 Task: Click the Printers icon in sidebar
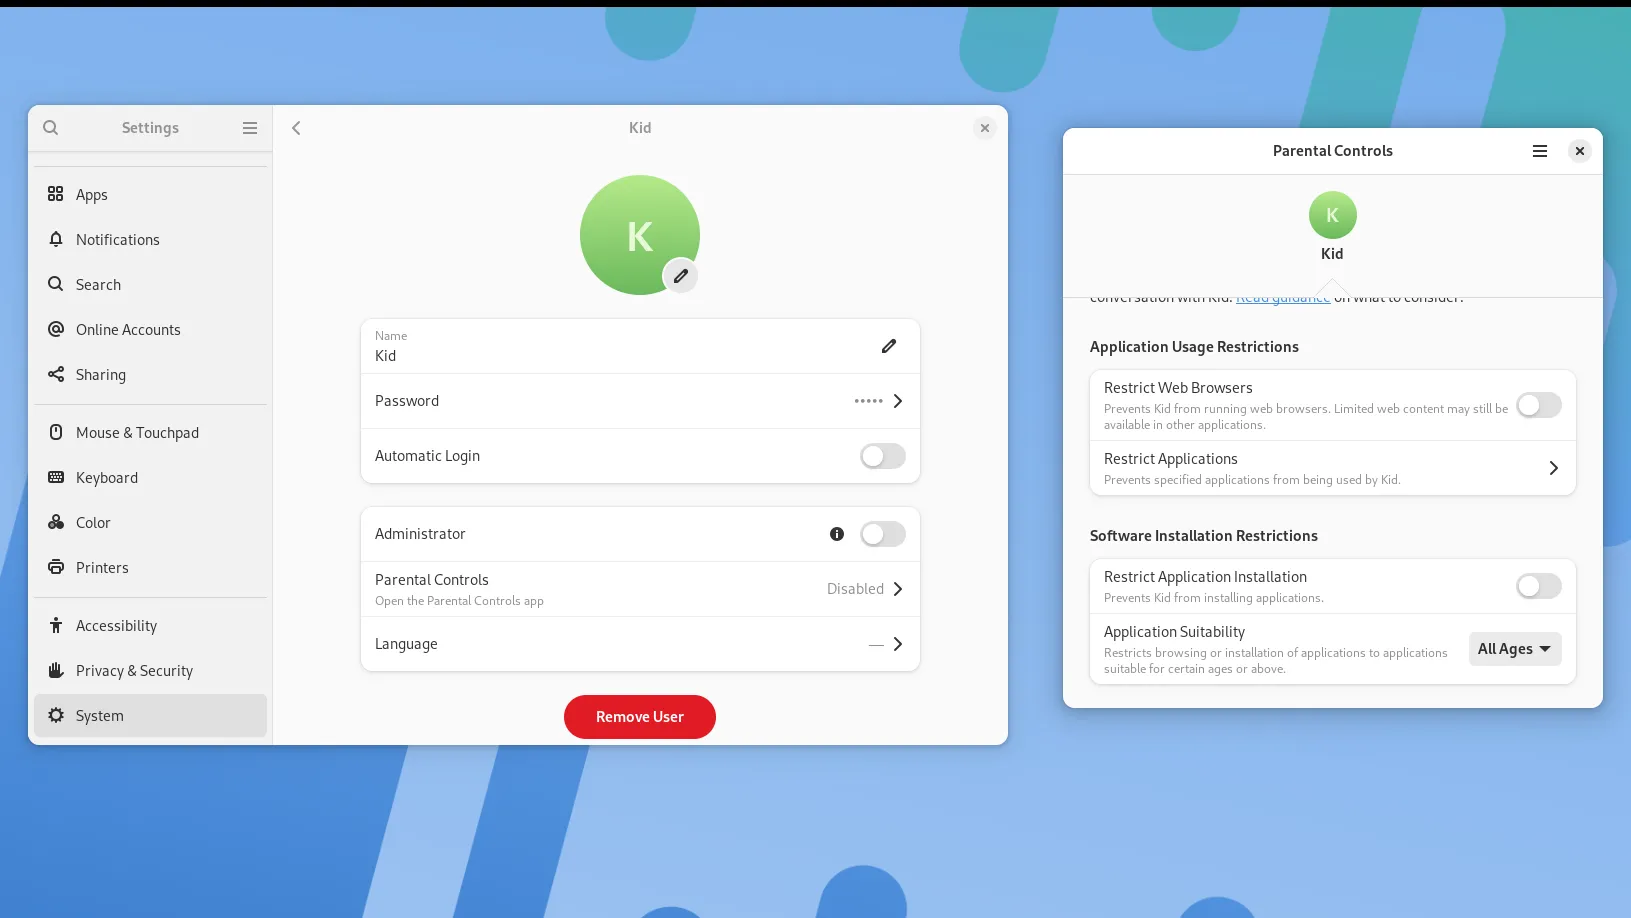pos(56,567)
